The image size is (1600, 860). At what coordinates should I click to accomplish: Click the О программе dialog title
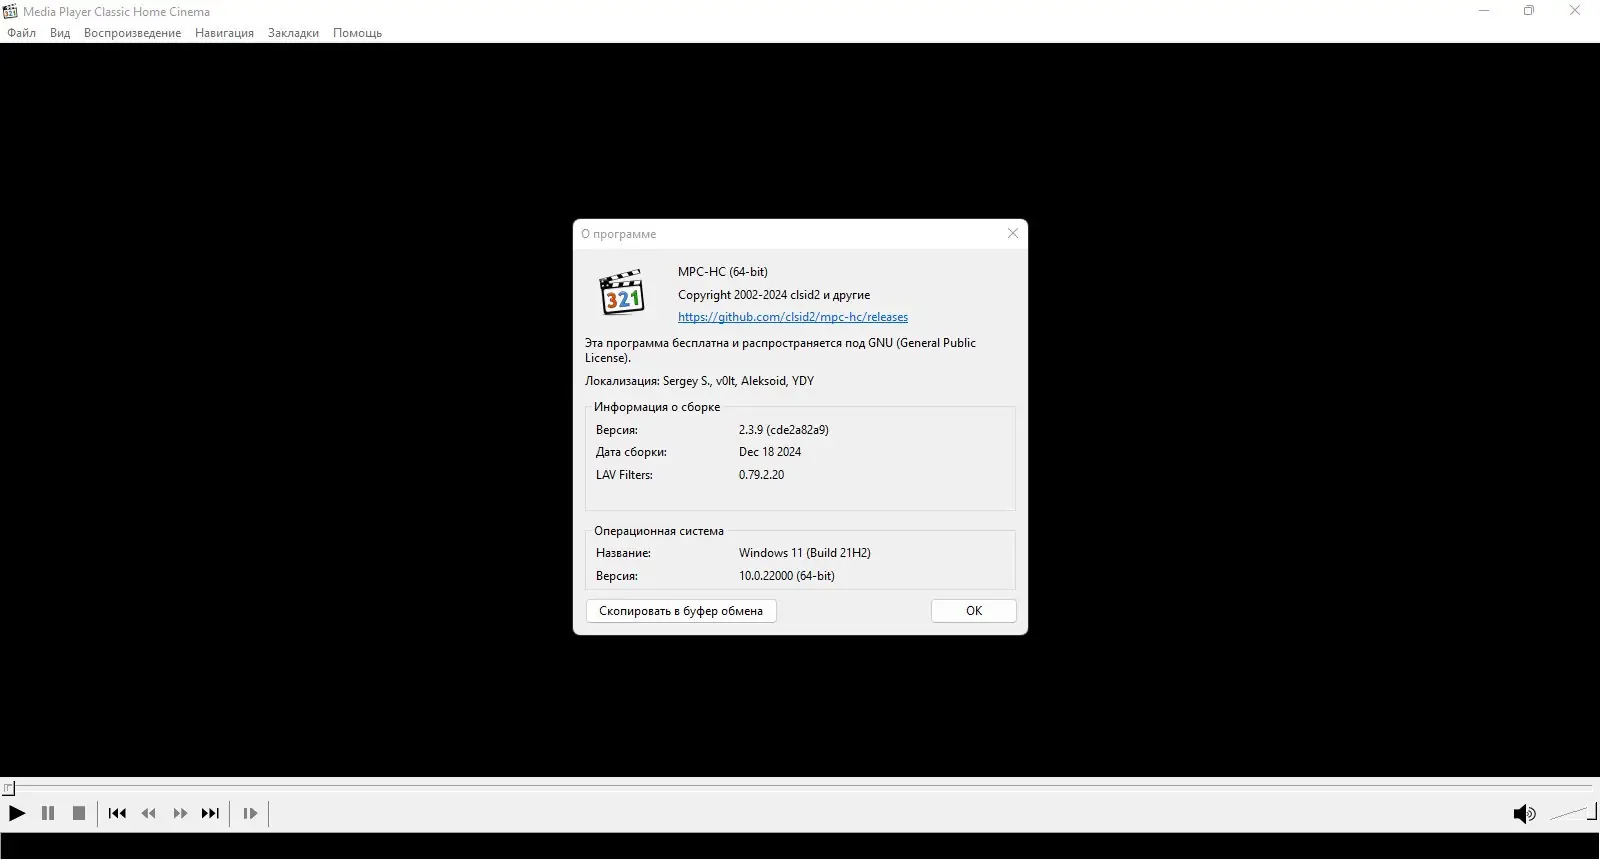pyautogui.click(x=619, y=234)
